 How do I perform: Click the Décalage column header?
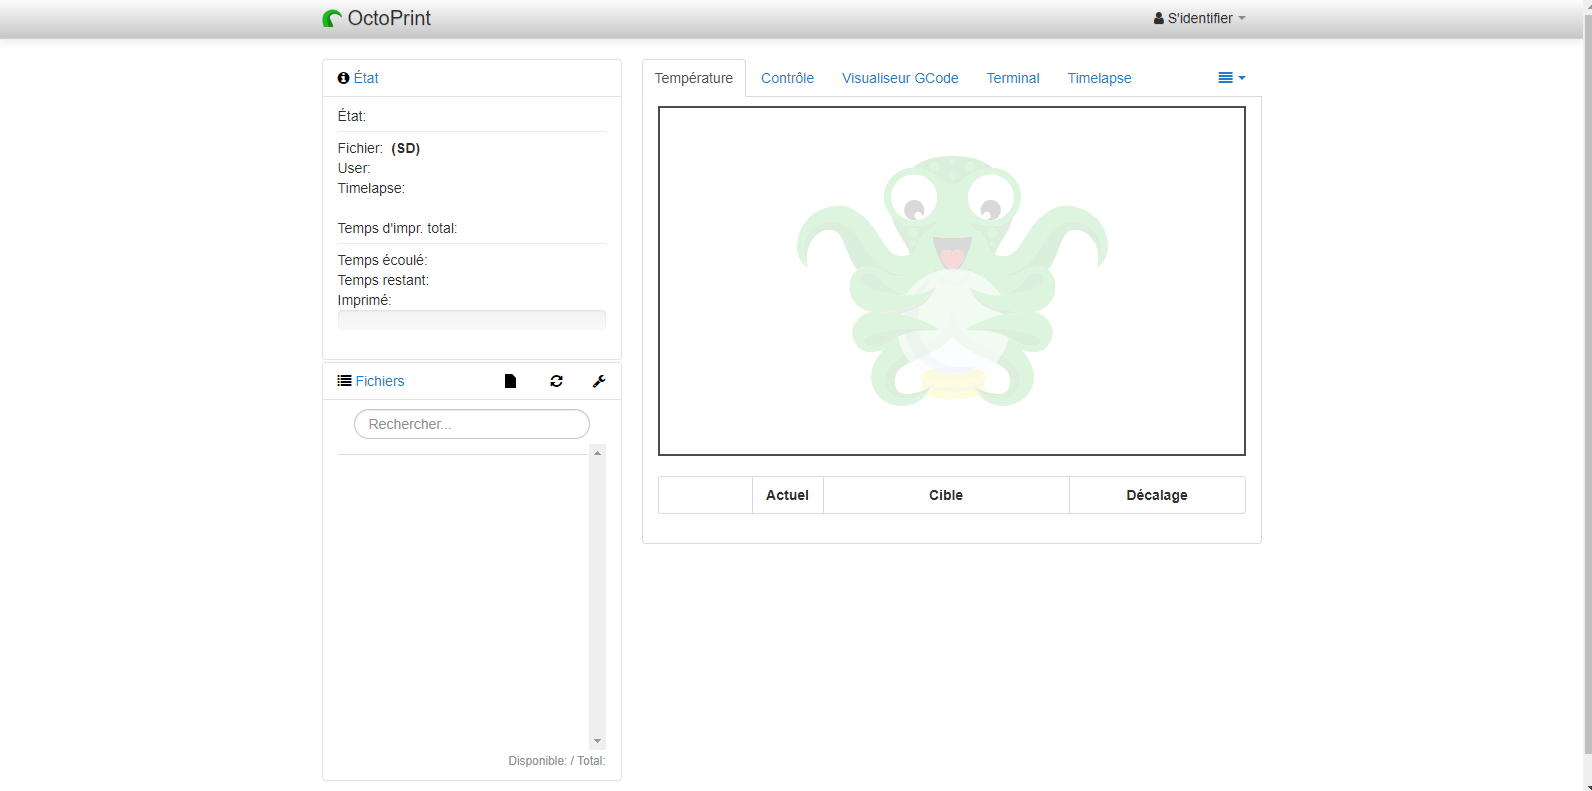tap(1157, 495)
